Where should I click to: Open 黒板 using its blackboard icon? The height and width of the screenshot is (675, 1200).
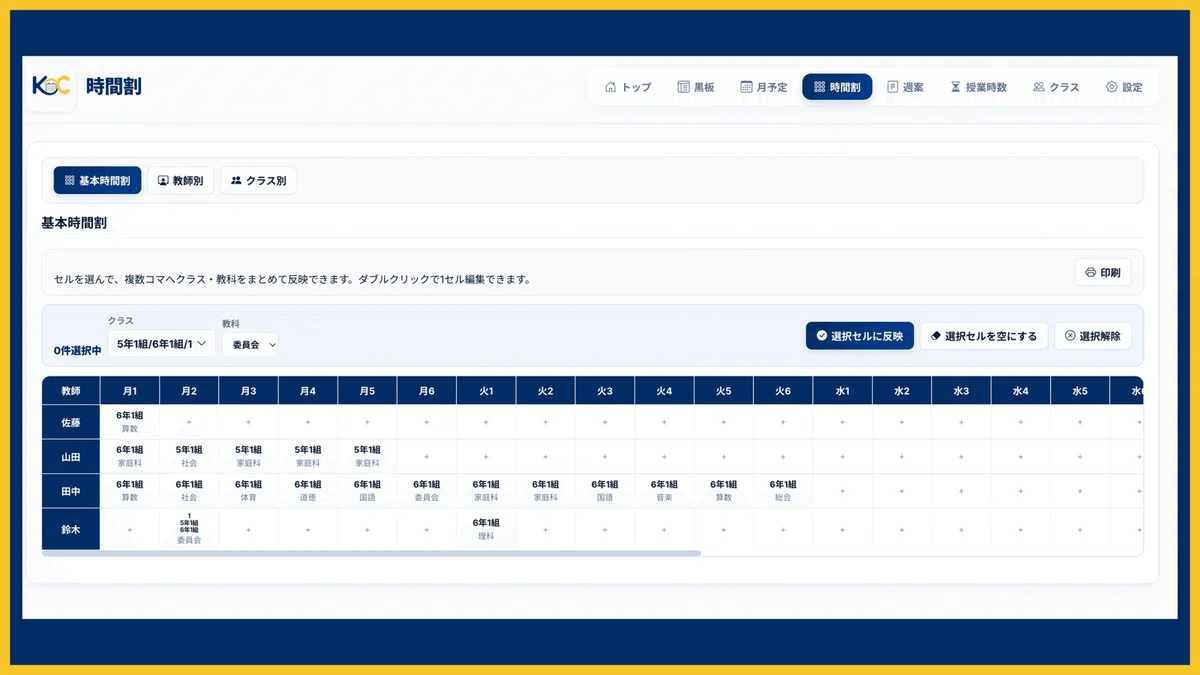point(684,87)
